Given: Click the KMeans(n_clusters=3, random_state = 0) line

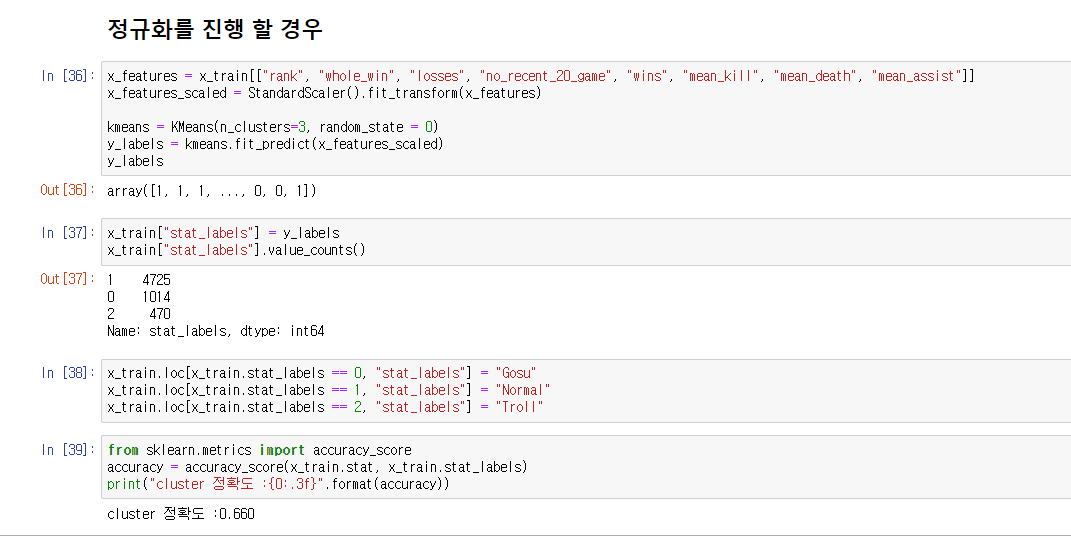Looking at the screenshot, I should tap(273, 127).
